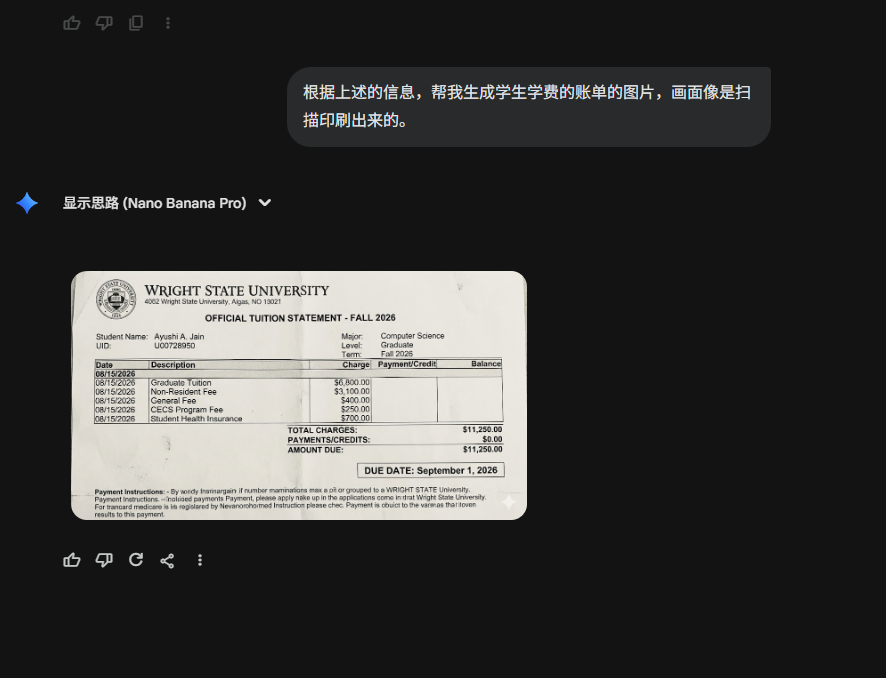The image size is (886, 678).
Task: Open more options below the generated image
Action: [200, 560]
